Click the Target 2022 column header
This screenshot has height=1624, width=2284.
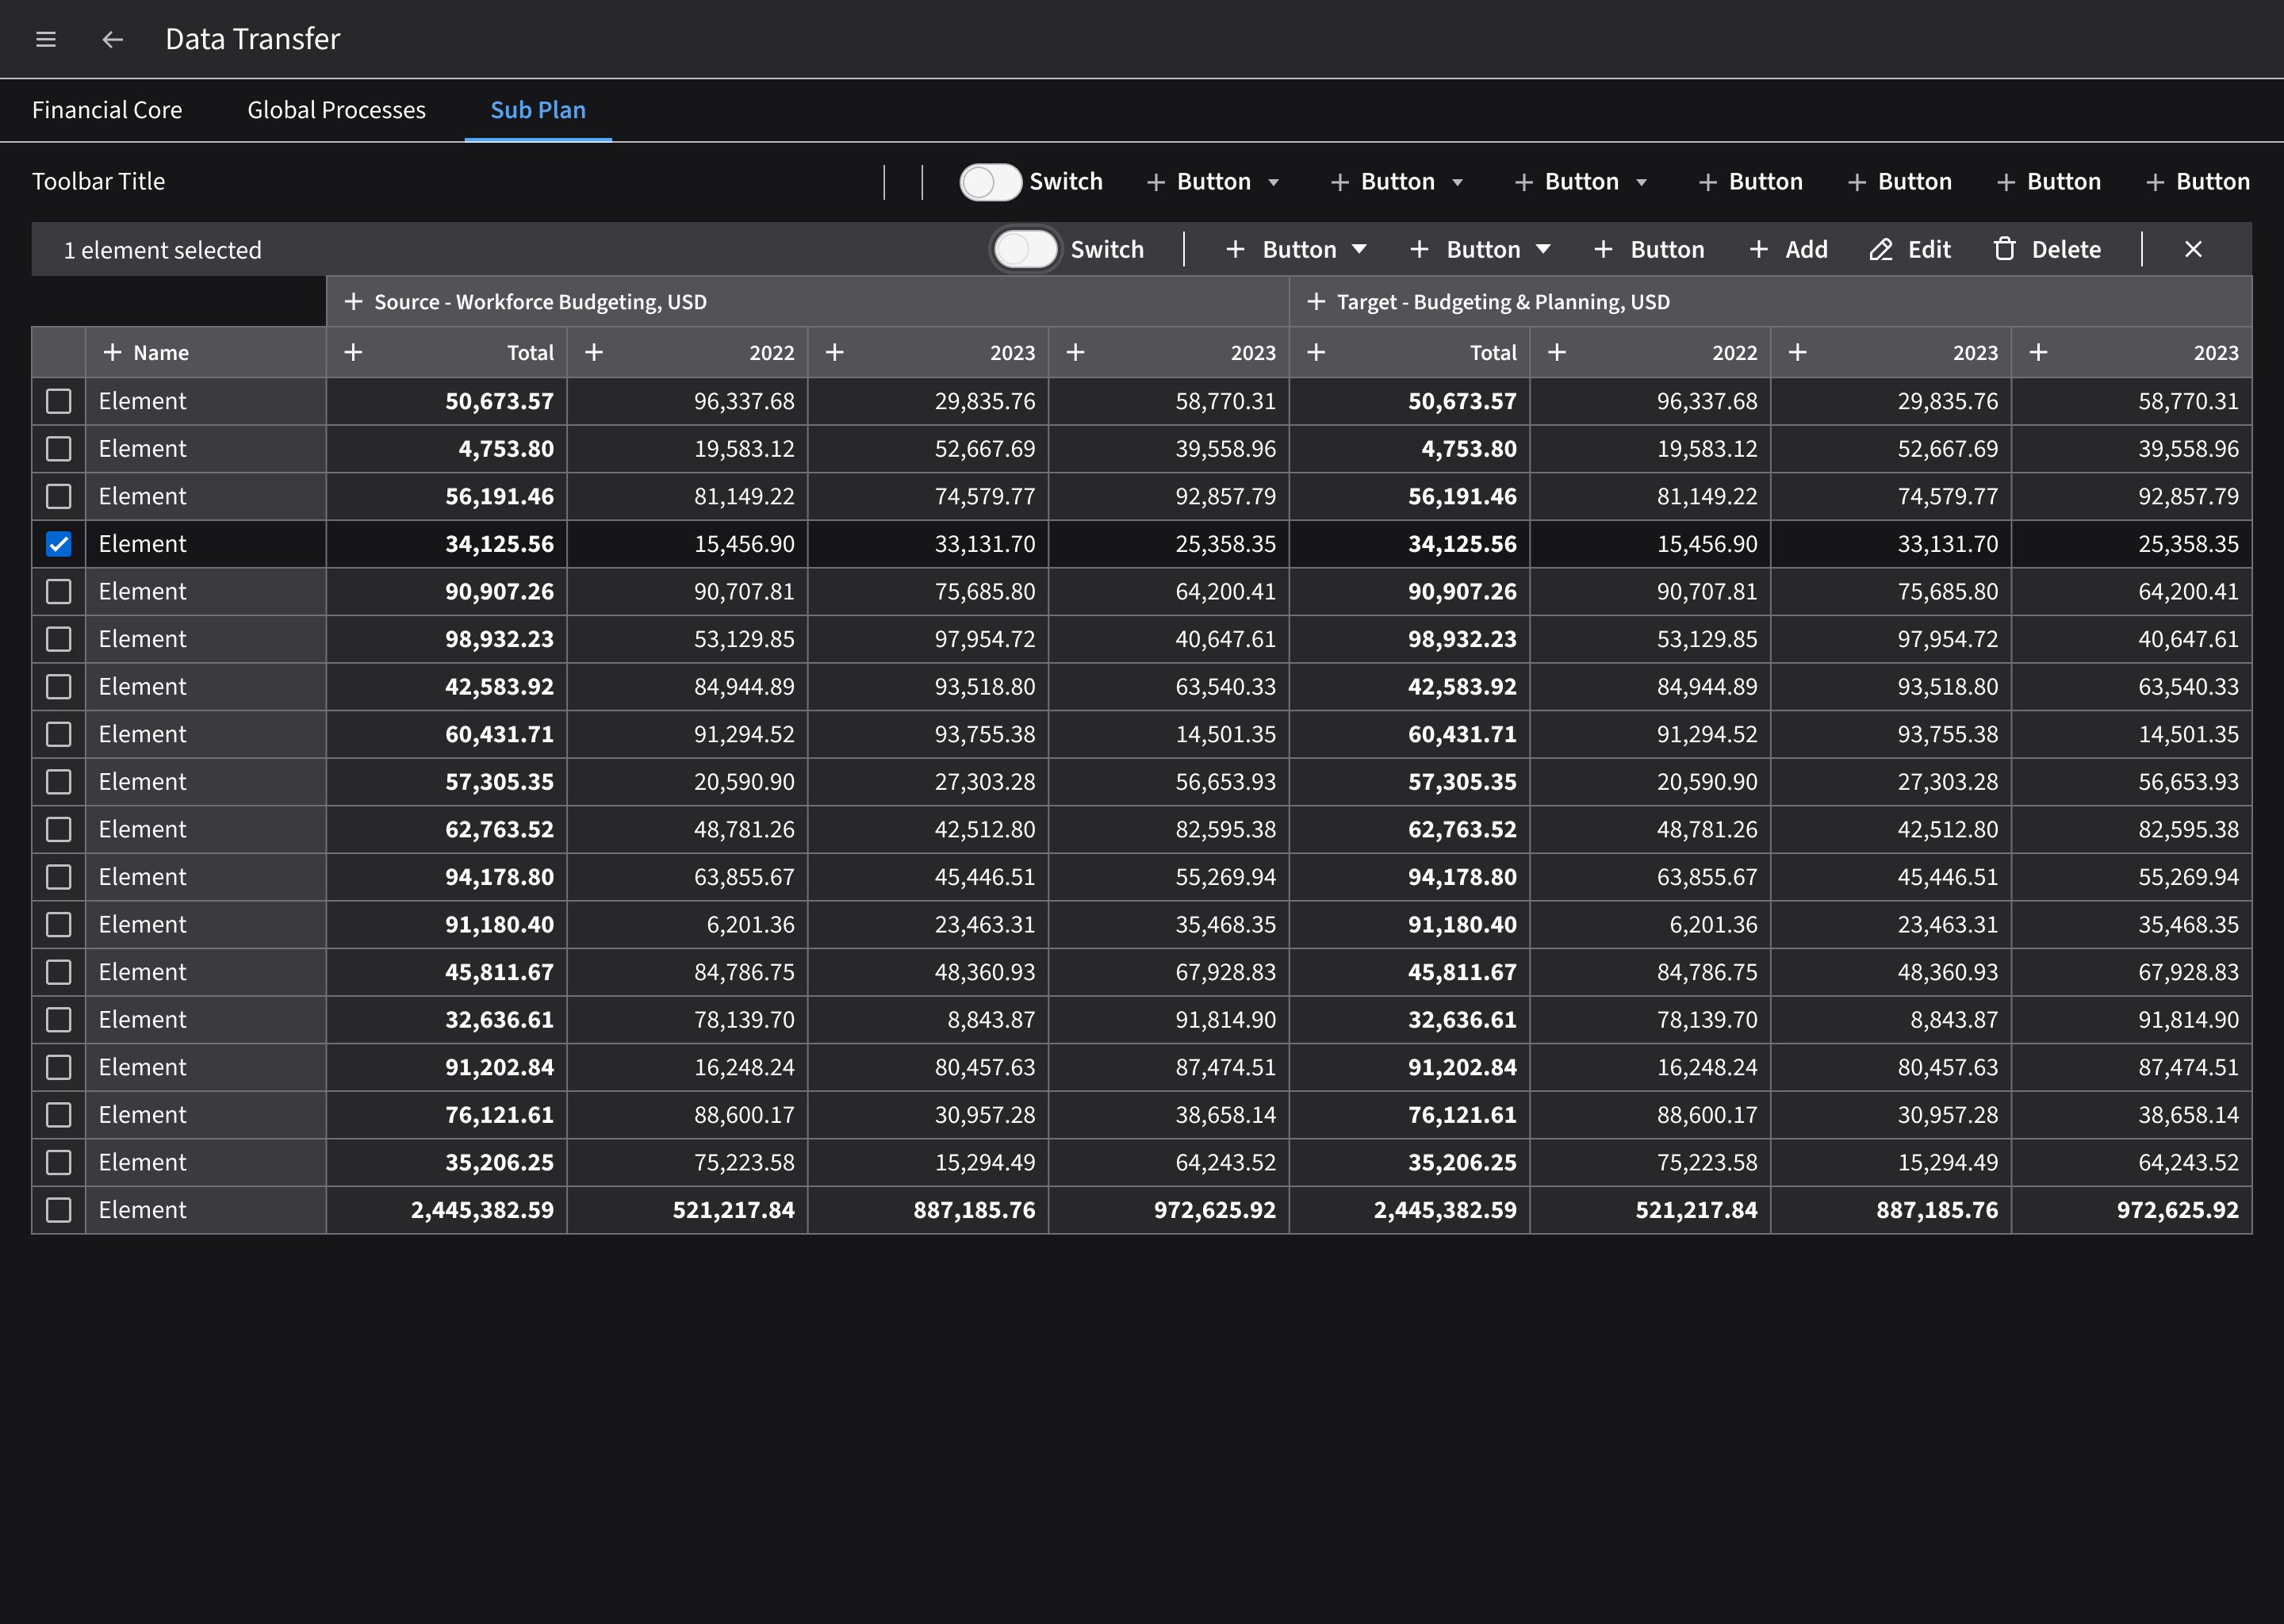click(x=1650, y=353)
